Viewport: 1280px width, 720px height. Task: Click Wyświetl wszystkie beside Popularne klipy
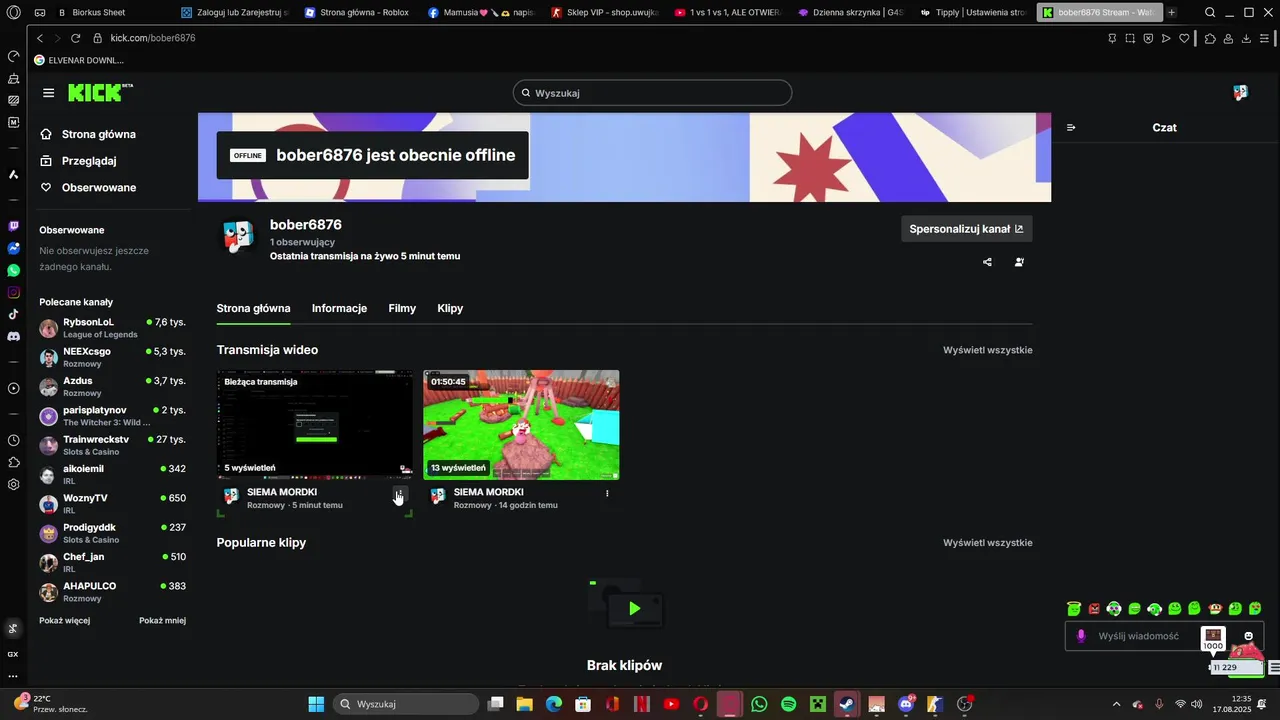pyautogui.click(x=987, y=543)
